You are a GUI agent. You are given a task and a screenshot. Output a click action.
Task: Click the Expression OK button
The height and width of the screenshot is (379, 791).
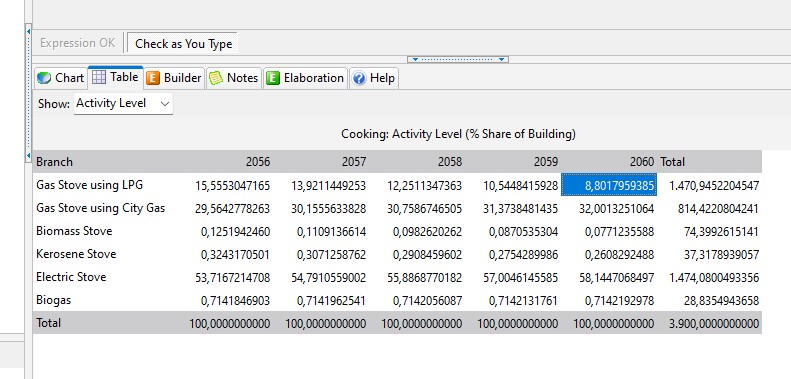pos(77,43)
